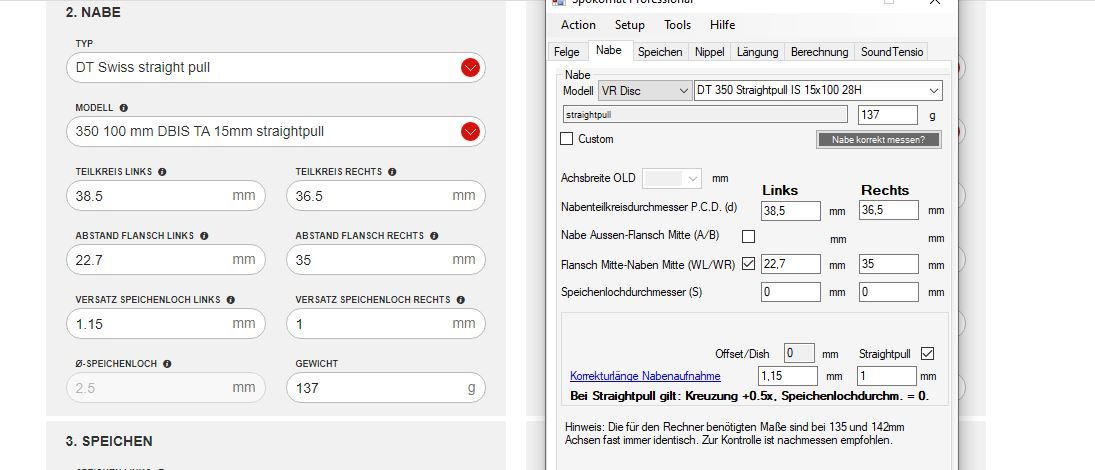
Task: Click info icon next to VERSATZ SPEICHENLOCH RECHTS
Action: tap(460, 300)
